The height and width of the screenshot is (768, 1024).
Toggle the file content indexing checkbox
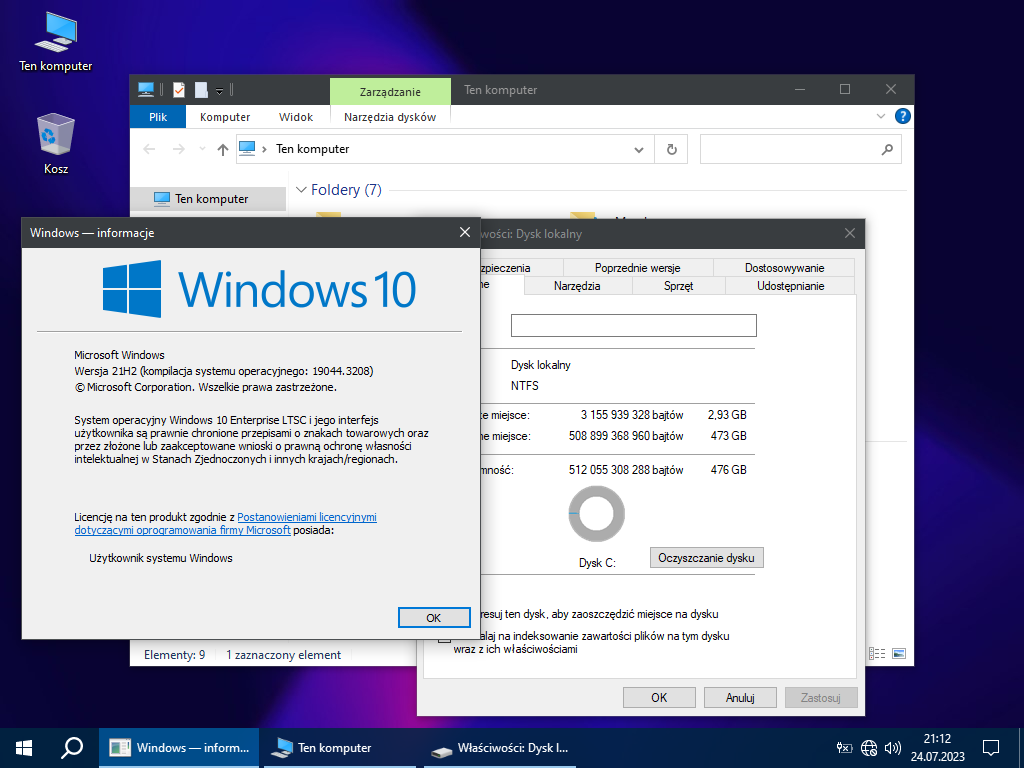[x=444, y=637]
